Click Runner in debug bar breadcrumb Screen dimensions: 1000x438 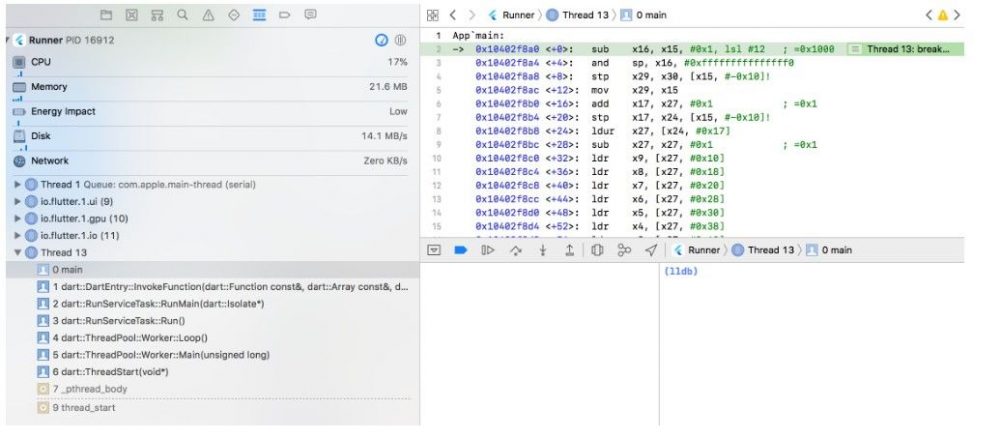tap(697, 251)
